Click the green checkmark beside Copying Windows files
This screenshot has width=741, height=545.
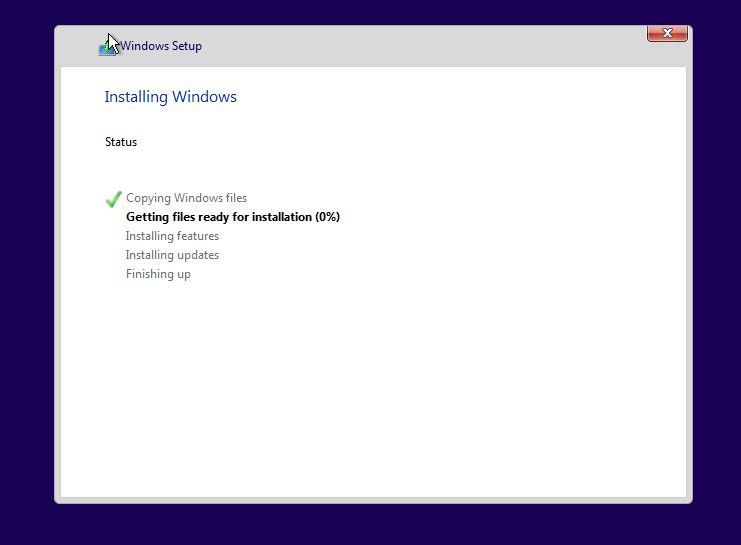(113, 199)
